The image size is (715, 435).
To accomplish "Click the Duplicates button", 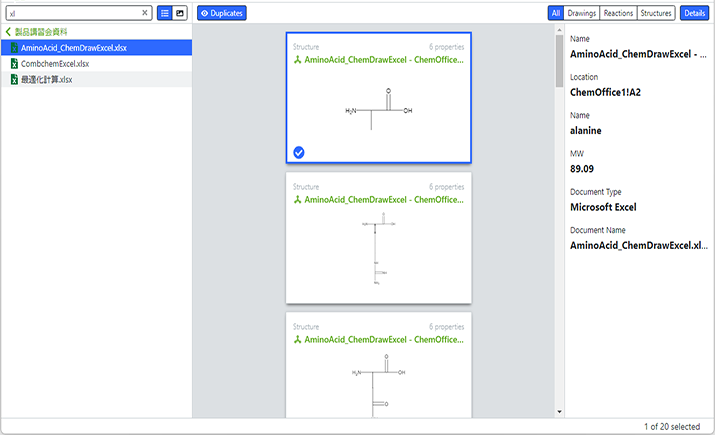I will (222, 13).
